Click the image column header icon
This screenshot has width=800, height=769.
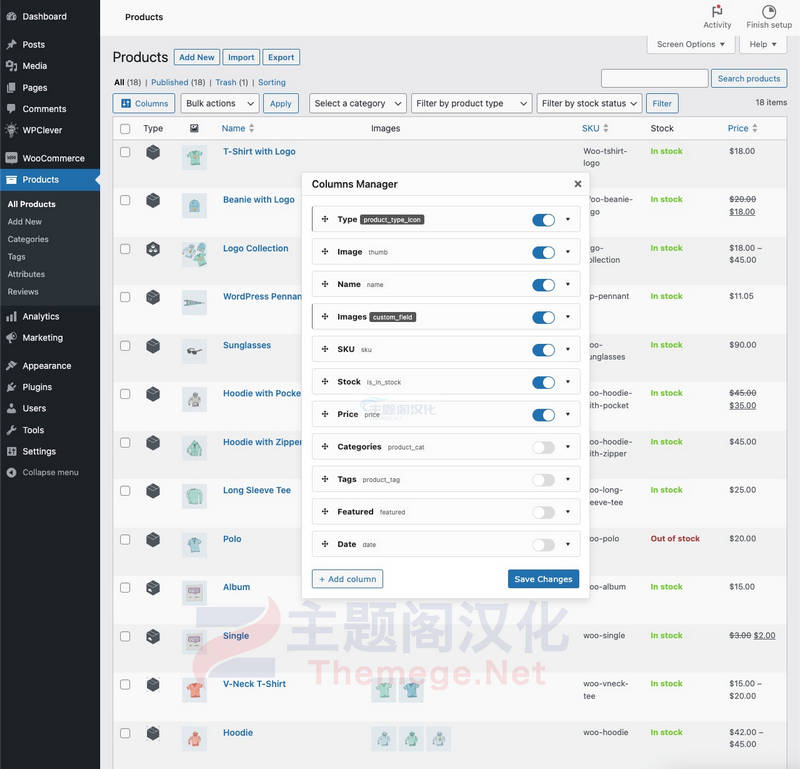[194, 128]
